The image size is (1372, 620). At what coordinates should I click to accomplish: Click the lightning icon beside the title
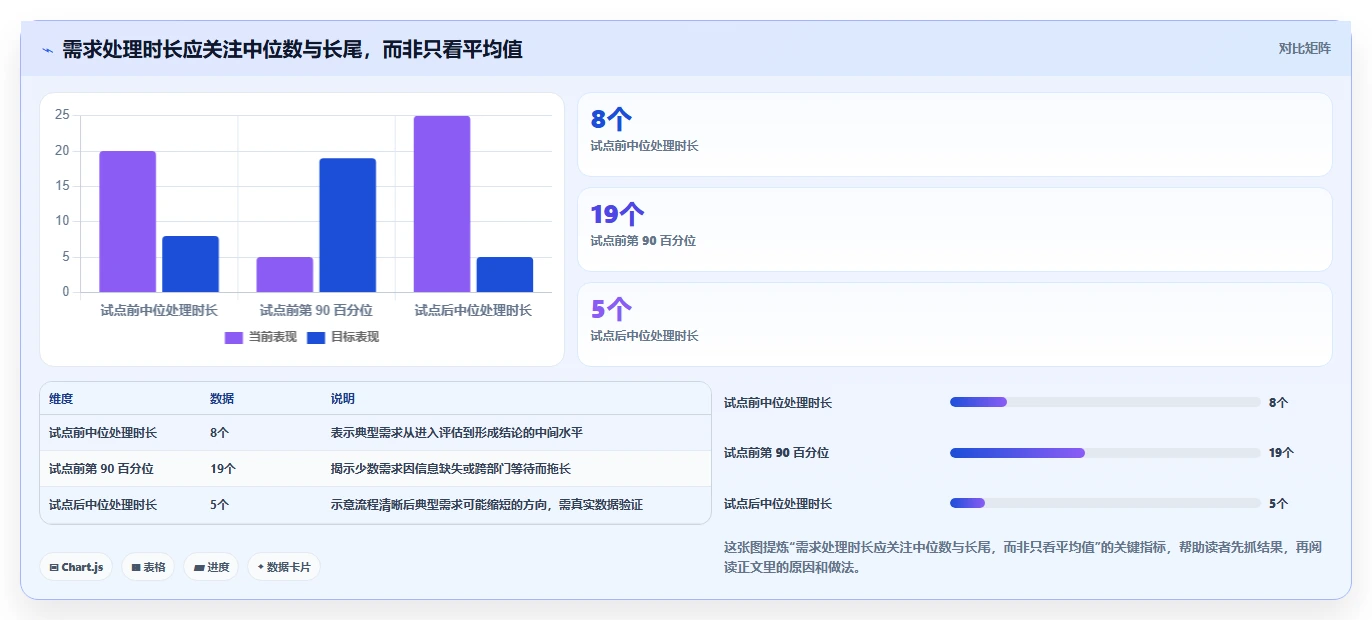47,50
